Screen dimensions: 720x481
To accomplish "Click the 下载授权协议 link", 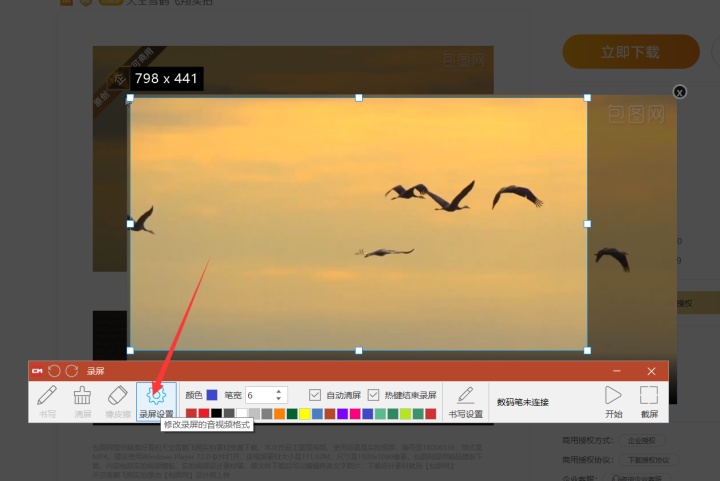I will click(x=648, y=460).
